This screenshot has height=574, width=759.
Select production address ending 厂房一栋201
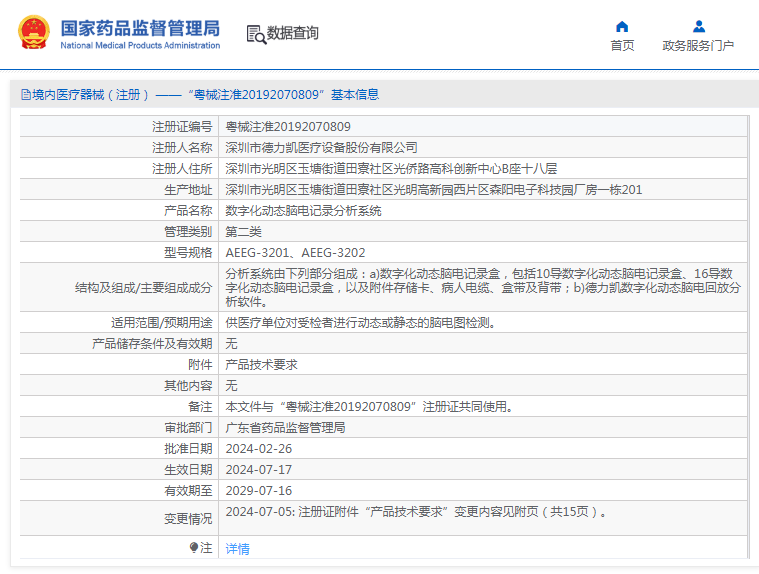click(x=434, y=190)
